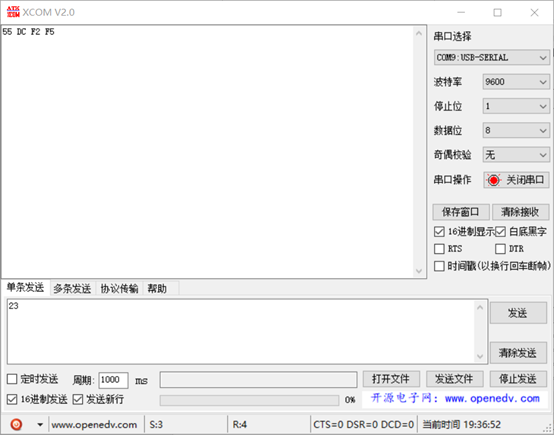This screenshot has width=554, height=435.
Task: Click the S:3 sent counter in status bar
Action: [x=156, y=424]
